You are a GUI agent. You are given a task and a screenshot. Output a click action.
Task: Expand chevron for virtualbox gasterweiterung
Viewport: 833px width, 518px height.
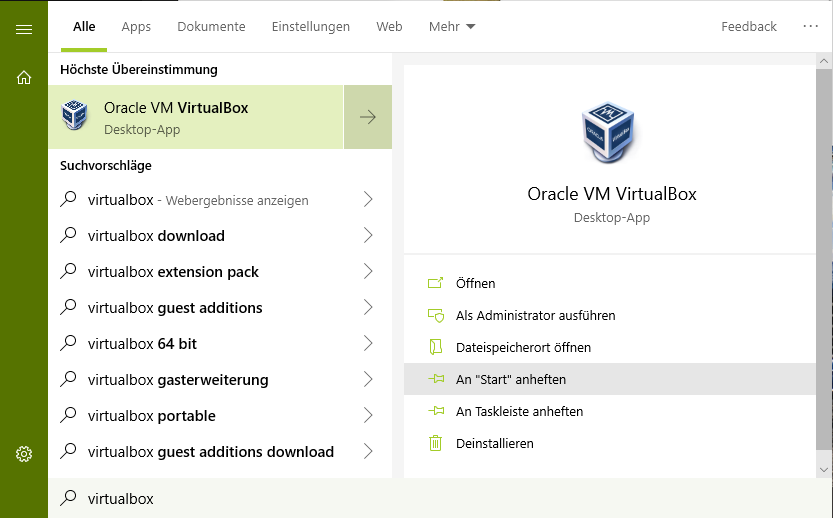pyautogui.click(x=368, y=379)
